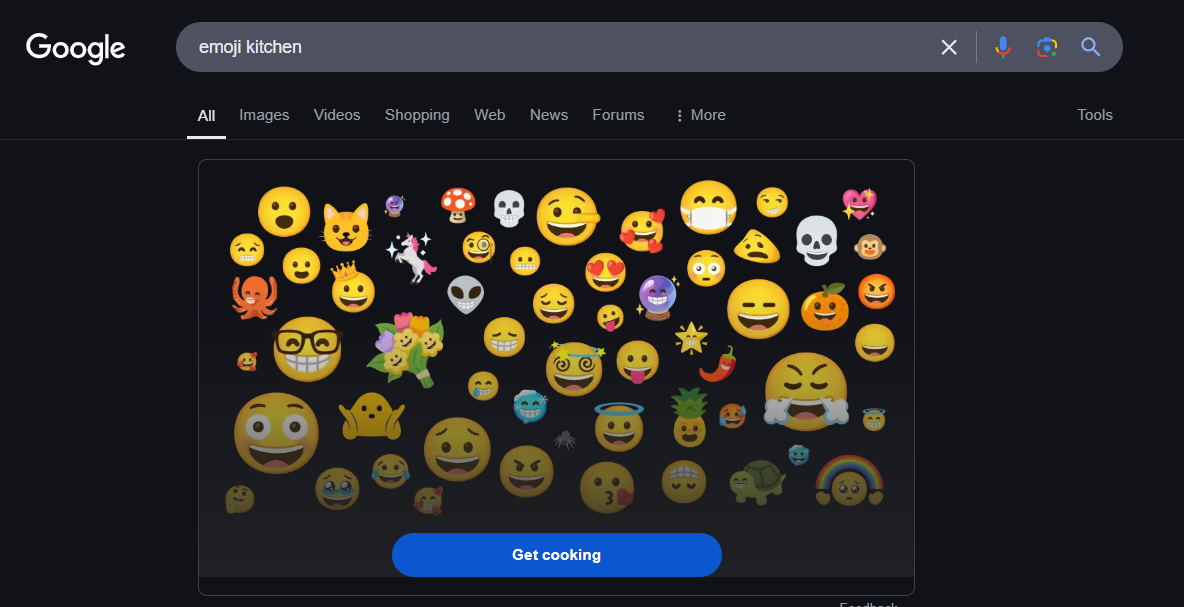
Task: Click the magnifying glass search icon
Action: point(1090,47)
